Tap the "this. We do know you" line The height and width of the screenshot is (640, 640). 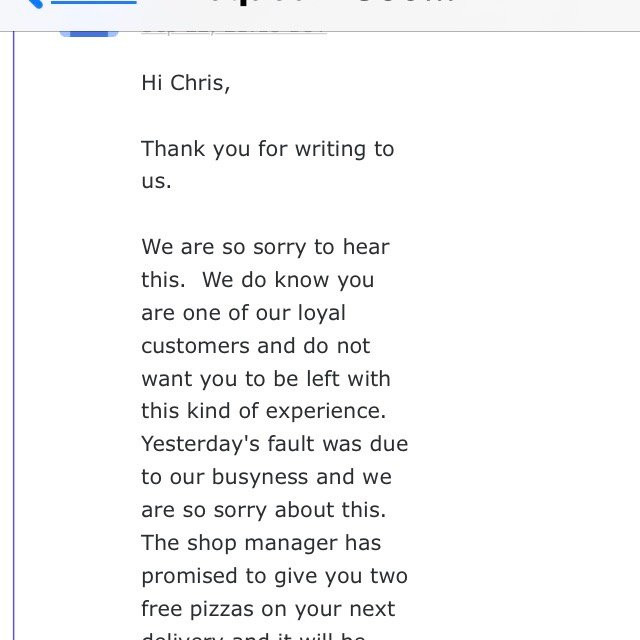[x=258, y=280]
